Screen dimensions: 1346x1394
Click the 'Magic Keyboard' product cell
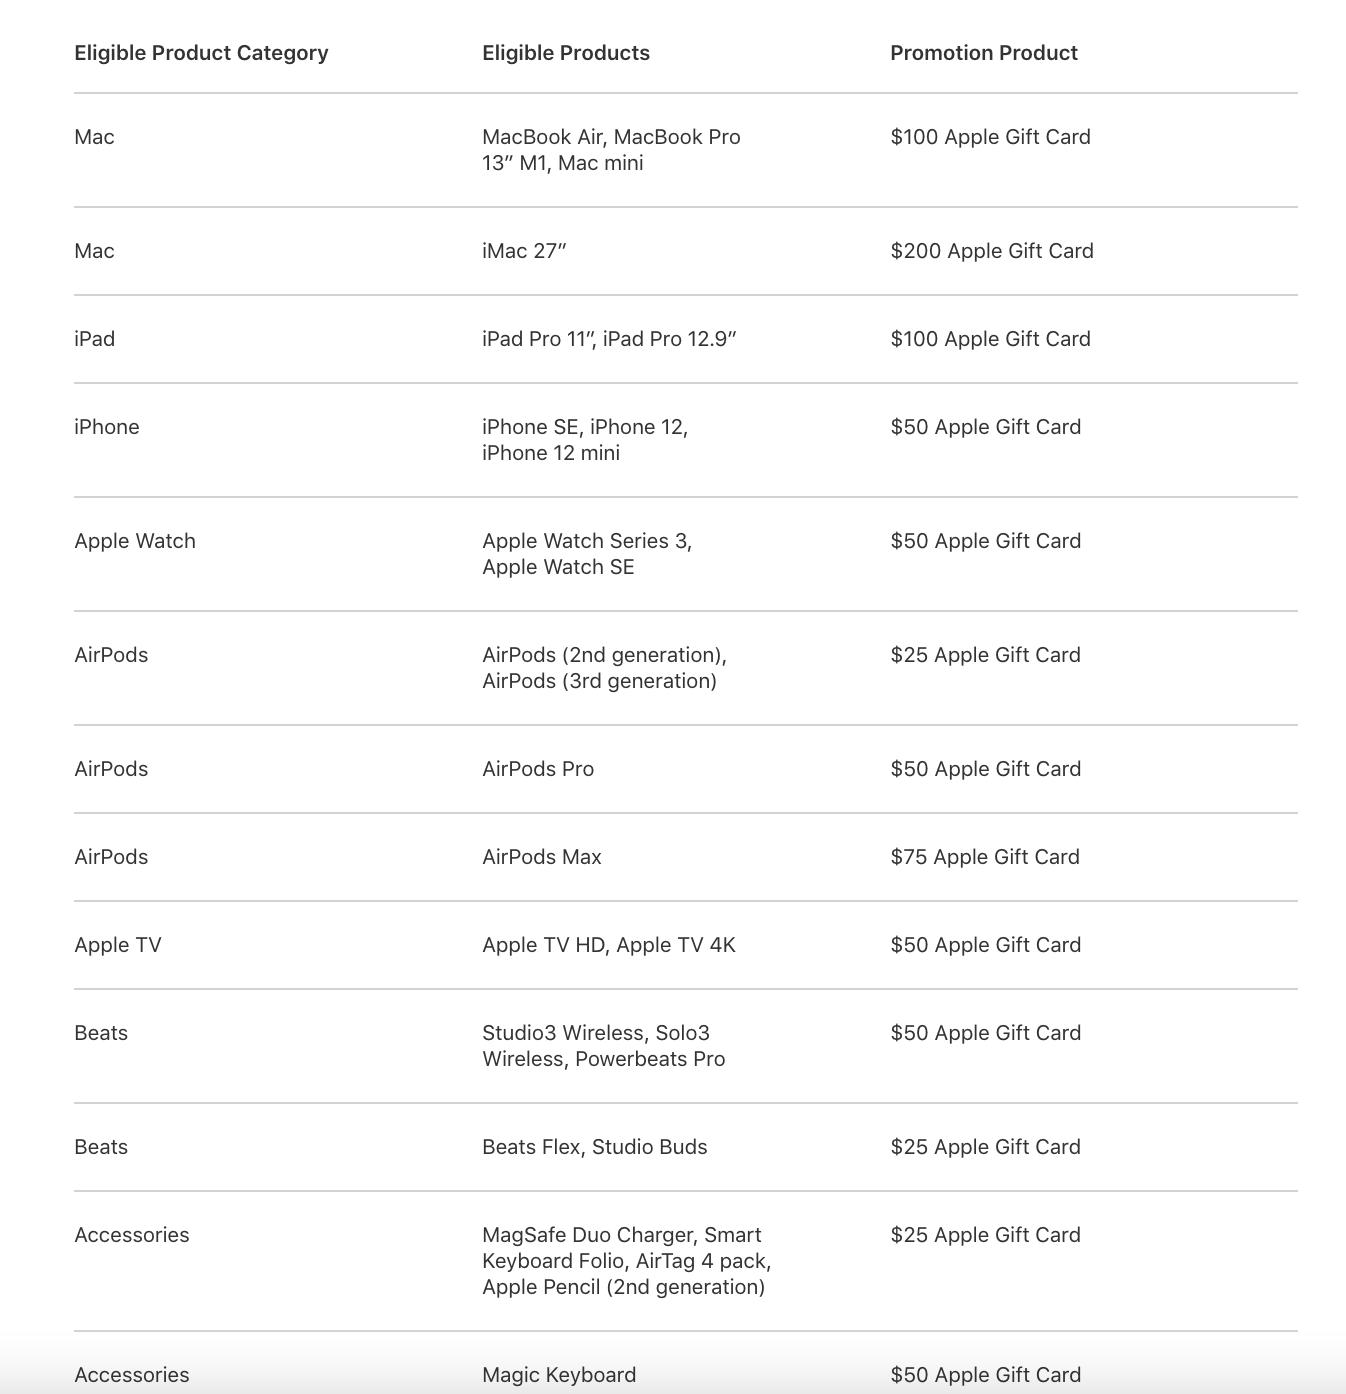tap(559, 1375)
